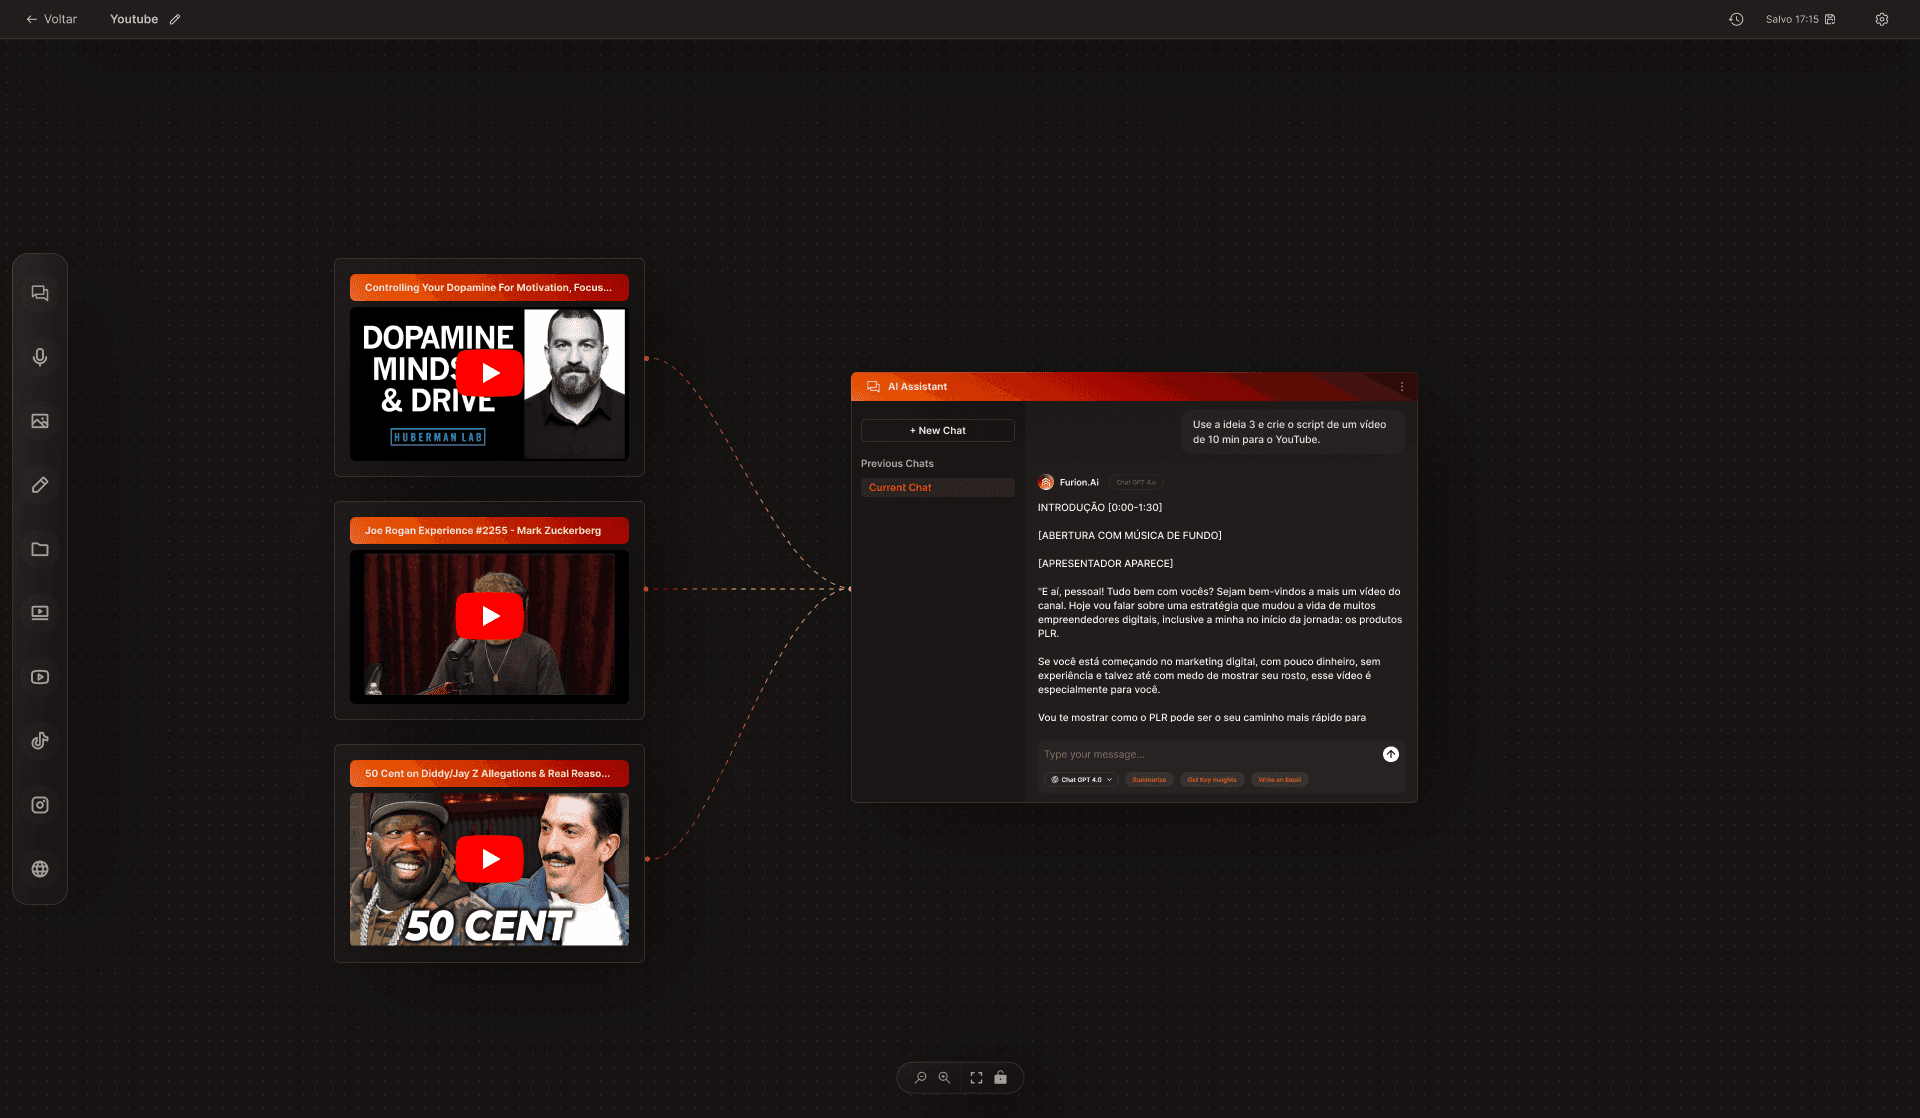The image size is (1920, 1118).
Task: Play the 50 Cent video
Action: 490,859
